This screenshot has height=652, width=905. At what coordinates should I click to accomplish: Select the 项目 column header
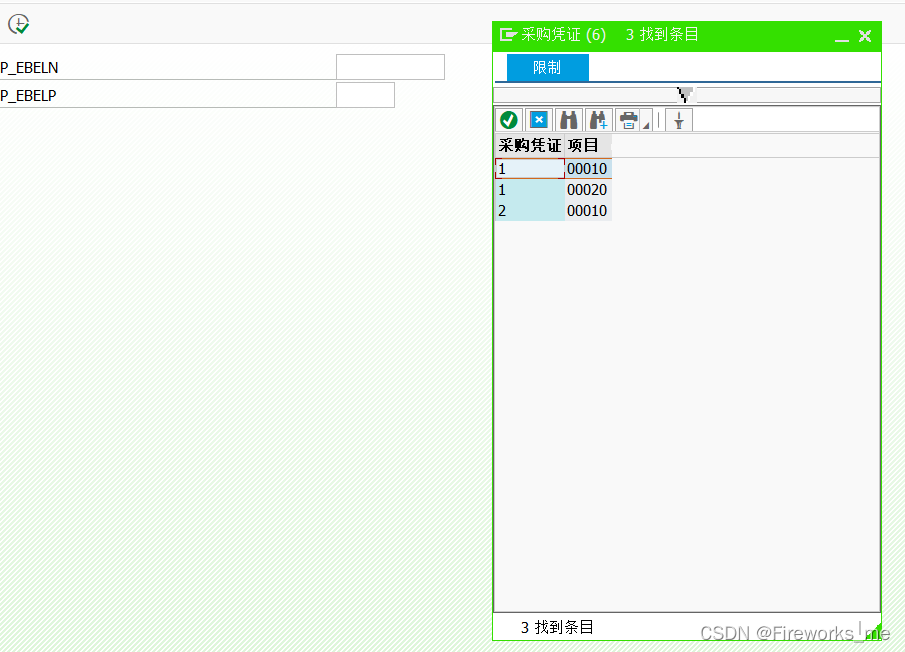click(588, 145)
